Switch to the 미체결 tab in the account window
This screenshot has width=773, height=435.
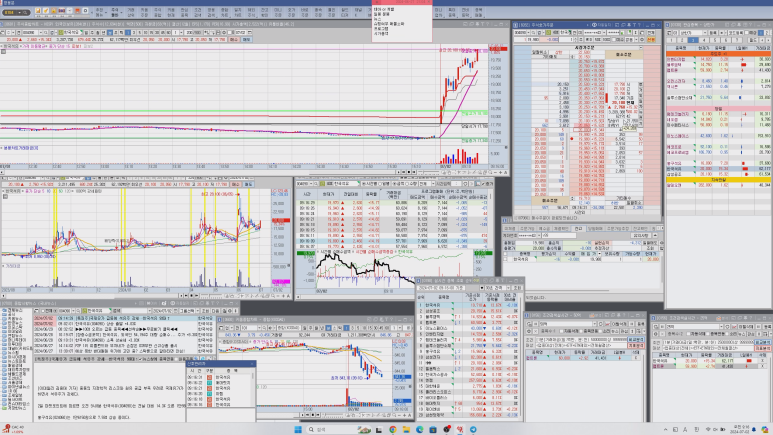(x=510, y=228)
